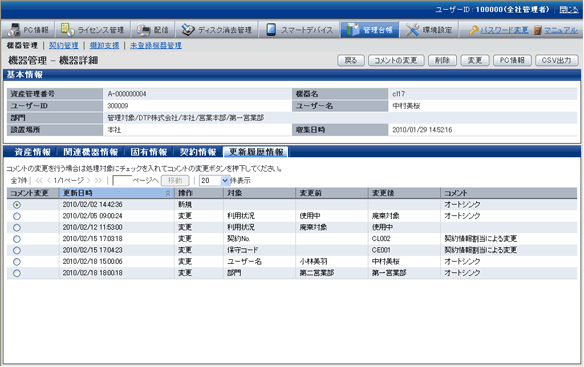
Task: Click the 移動 page jump button
Action: [x=175, y=181]
